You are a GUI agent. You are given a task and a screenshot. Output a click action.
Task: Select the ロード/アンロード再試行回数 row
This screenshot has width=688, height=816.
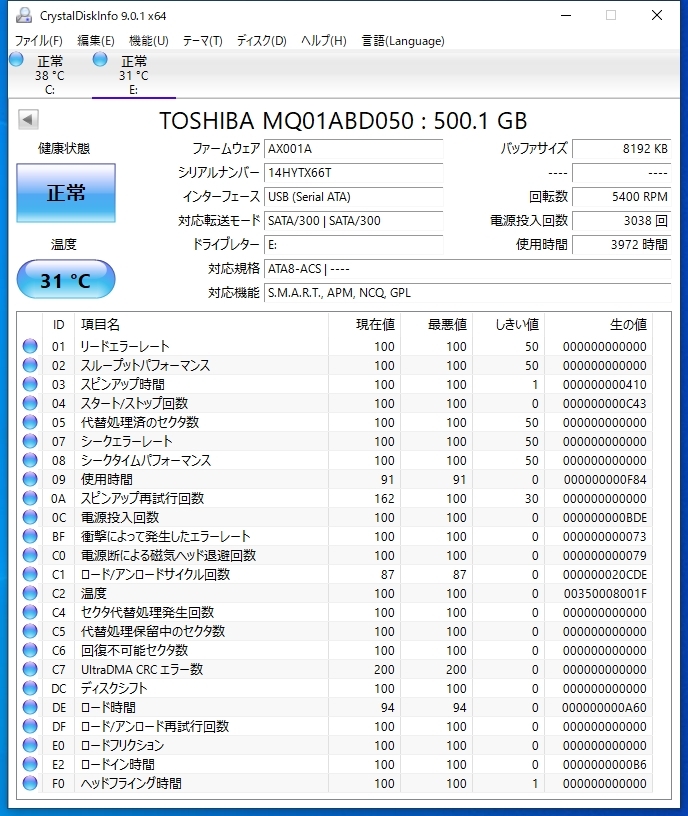click(336, 726)
